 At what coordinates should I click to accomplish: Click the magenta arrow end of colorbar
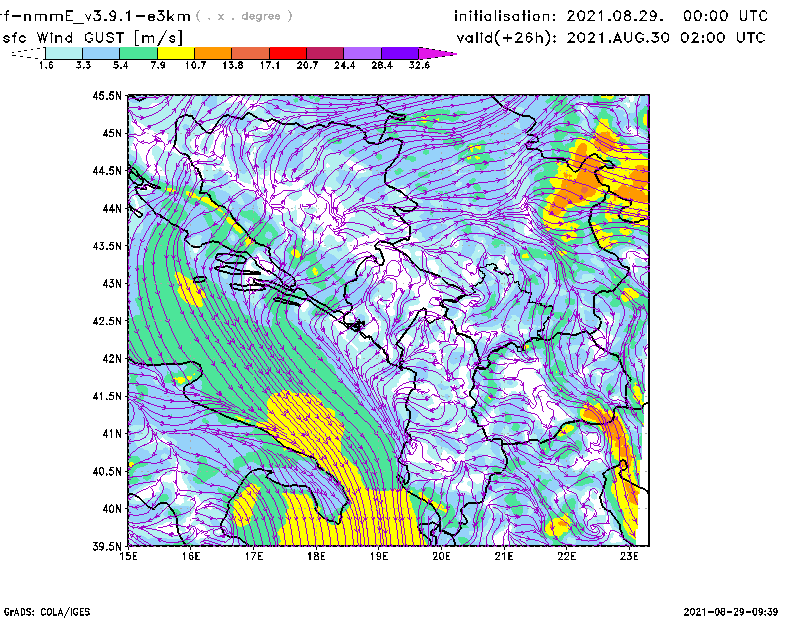(x=437, y=53)
